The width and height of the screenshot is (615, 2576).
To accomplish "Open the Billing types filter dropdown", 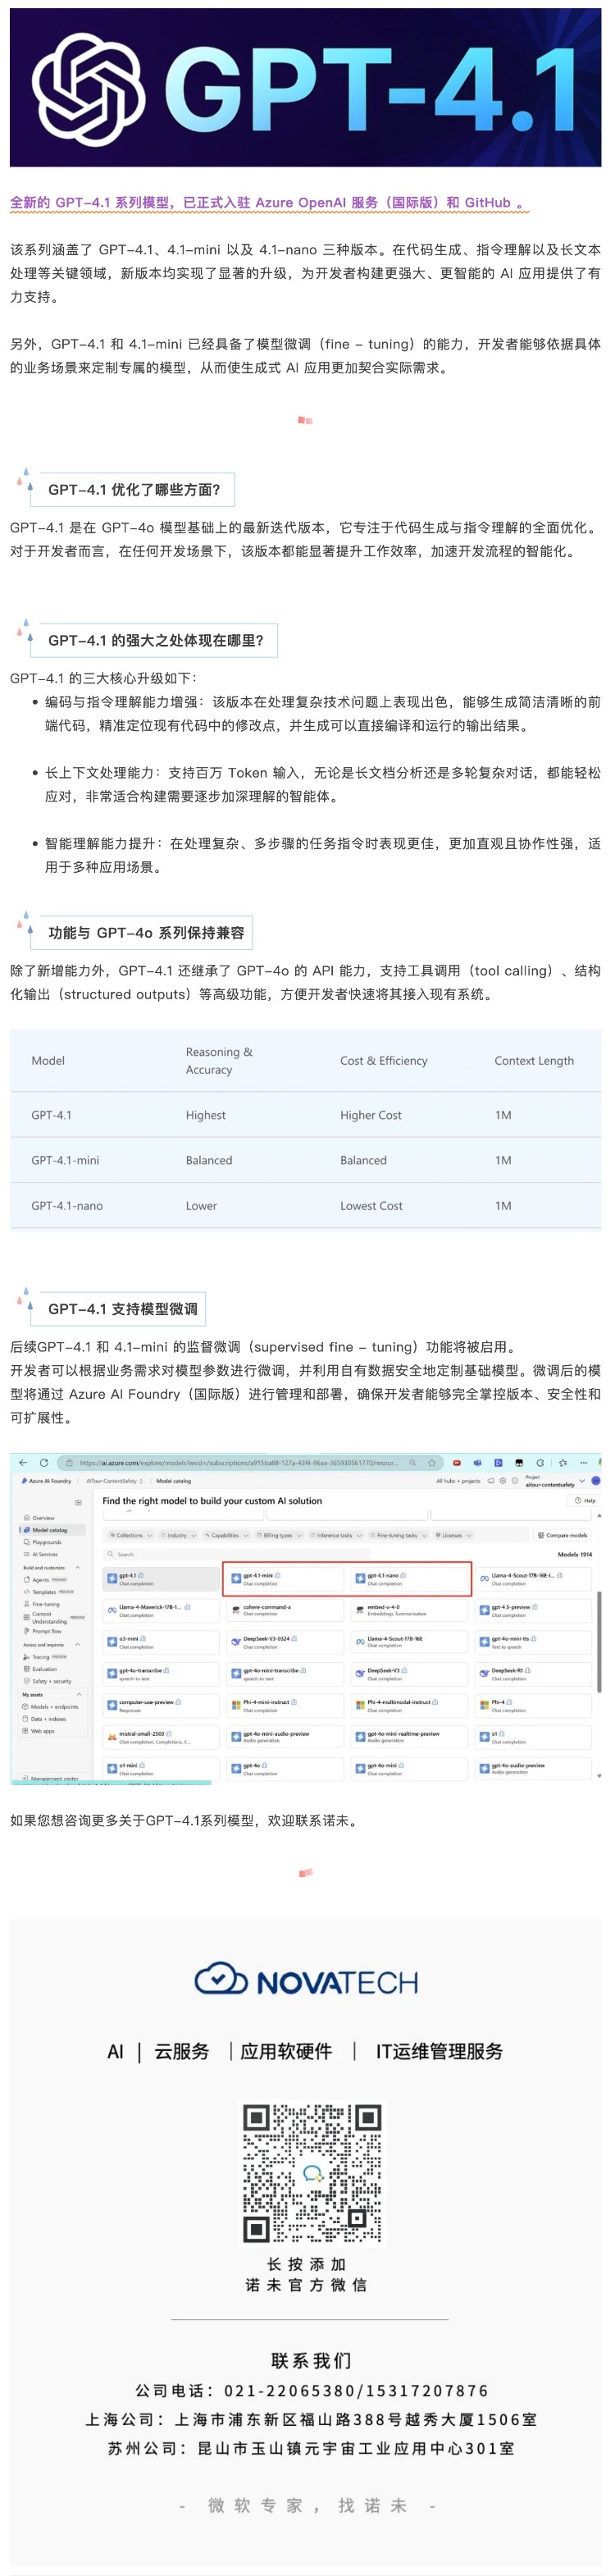I will coord(280,1535).
